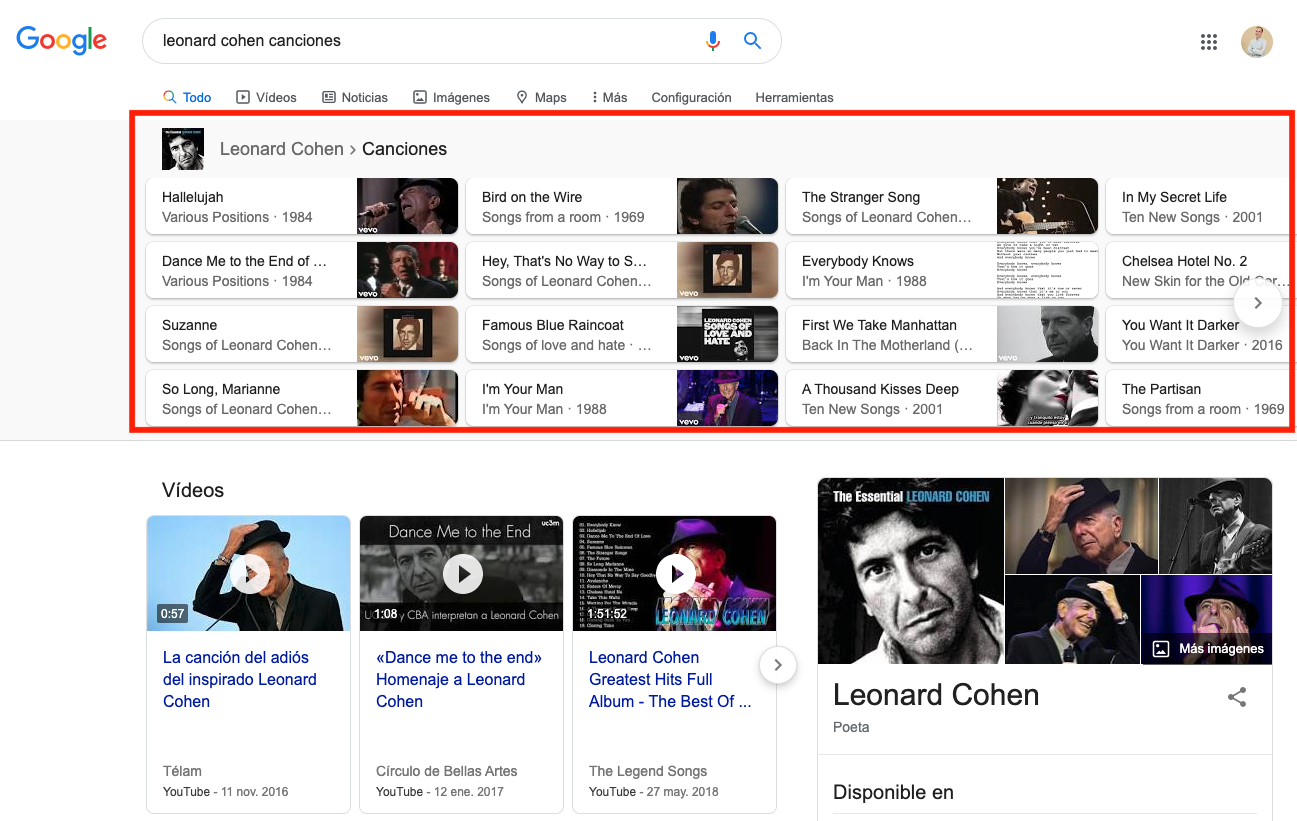Show next songs with the carousel arrow
Image resolution: width=1297 pixels, height=821 pixels.
click(1258, 303)
